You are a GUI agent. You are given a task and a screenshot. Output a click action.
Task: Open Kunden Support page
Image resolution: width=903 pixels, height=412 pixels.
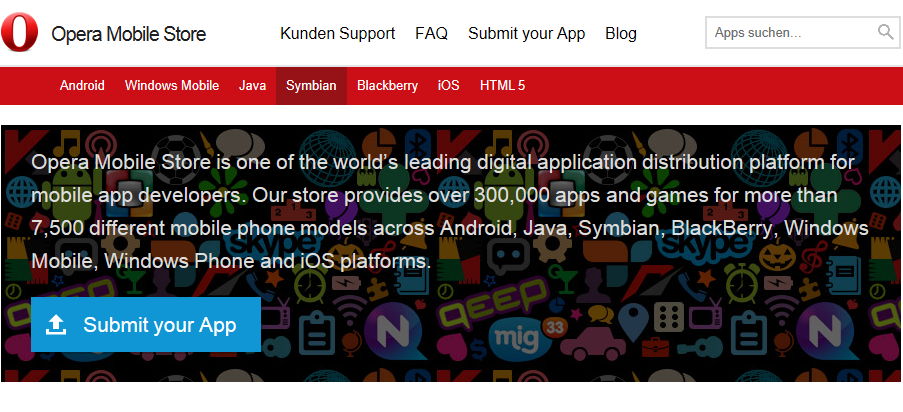(337, 33)
